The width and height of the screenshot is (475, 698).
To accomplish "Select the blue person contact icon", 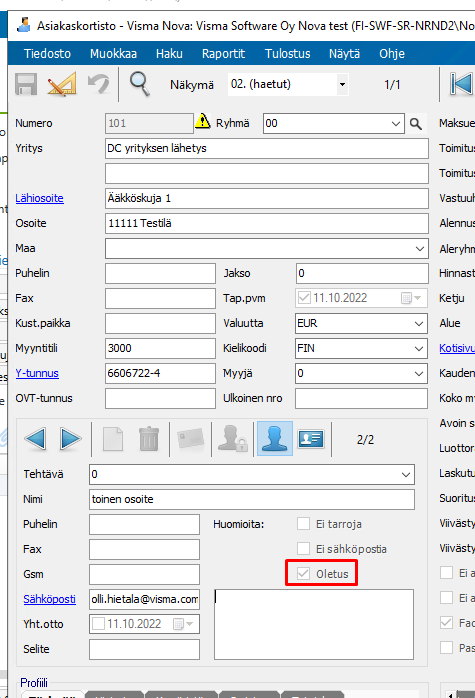I will tap(275, 438).
